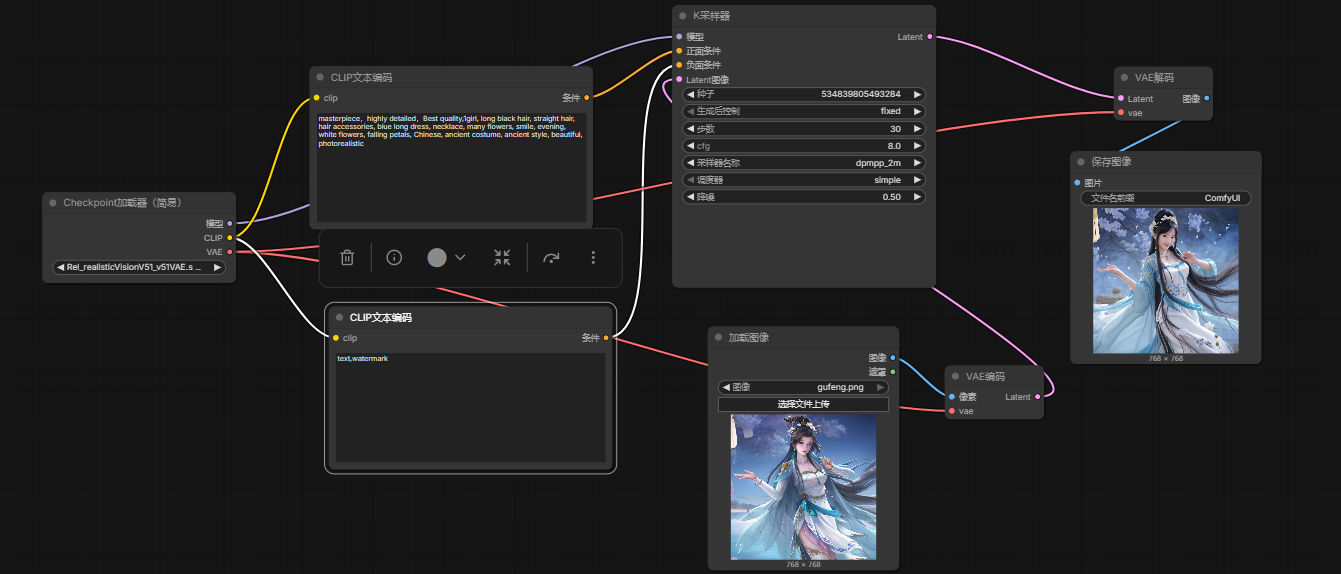Click 负面条件 input socket on K采样器
The image size is (1341, 574).
click(679, 65)
